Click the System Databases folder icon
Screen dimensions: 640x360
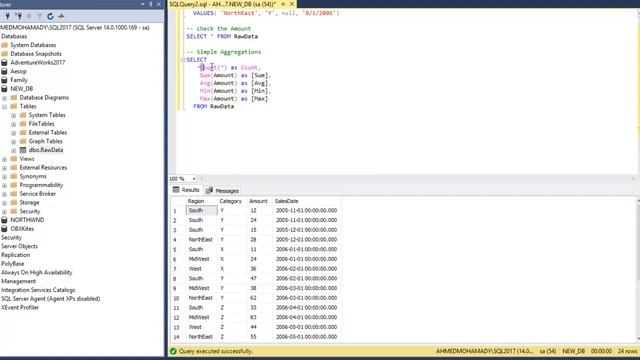point(4,45)
